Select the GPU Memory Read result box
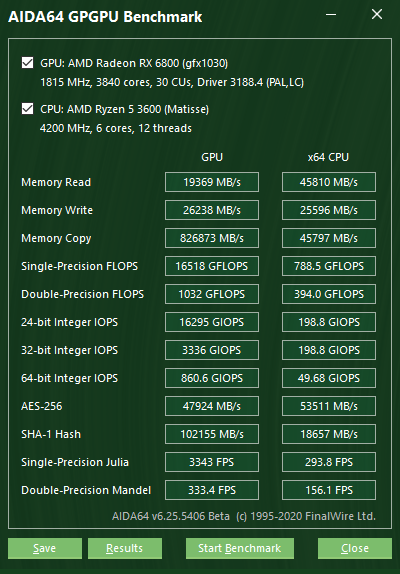This screenshot has height=574, width=400. tap(212, 182)
